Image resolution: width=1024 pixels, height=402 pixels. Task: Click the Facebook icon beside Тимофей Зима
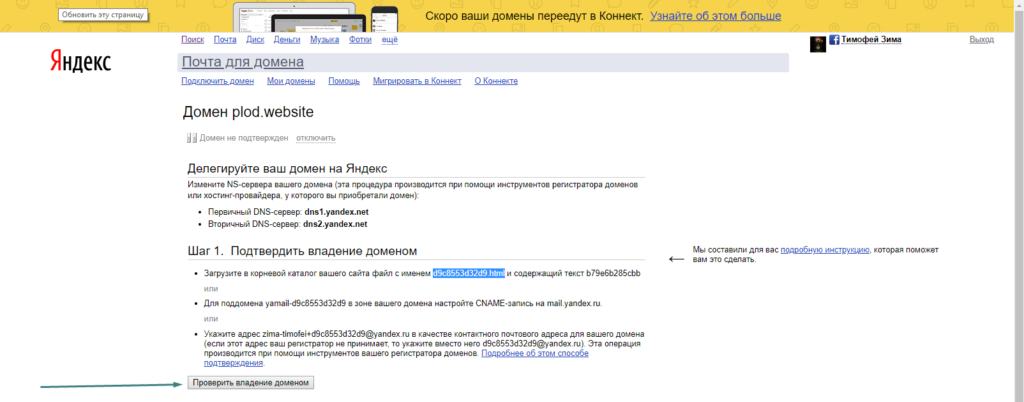coord(834,40)
